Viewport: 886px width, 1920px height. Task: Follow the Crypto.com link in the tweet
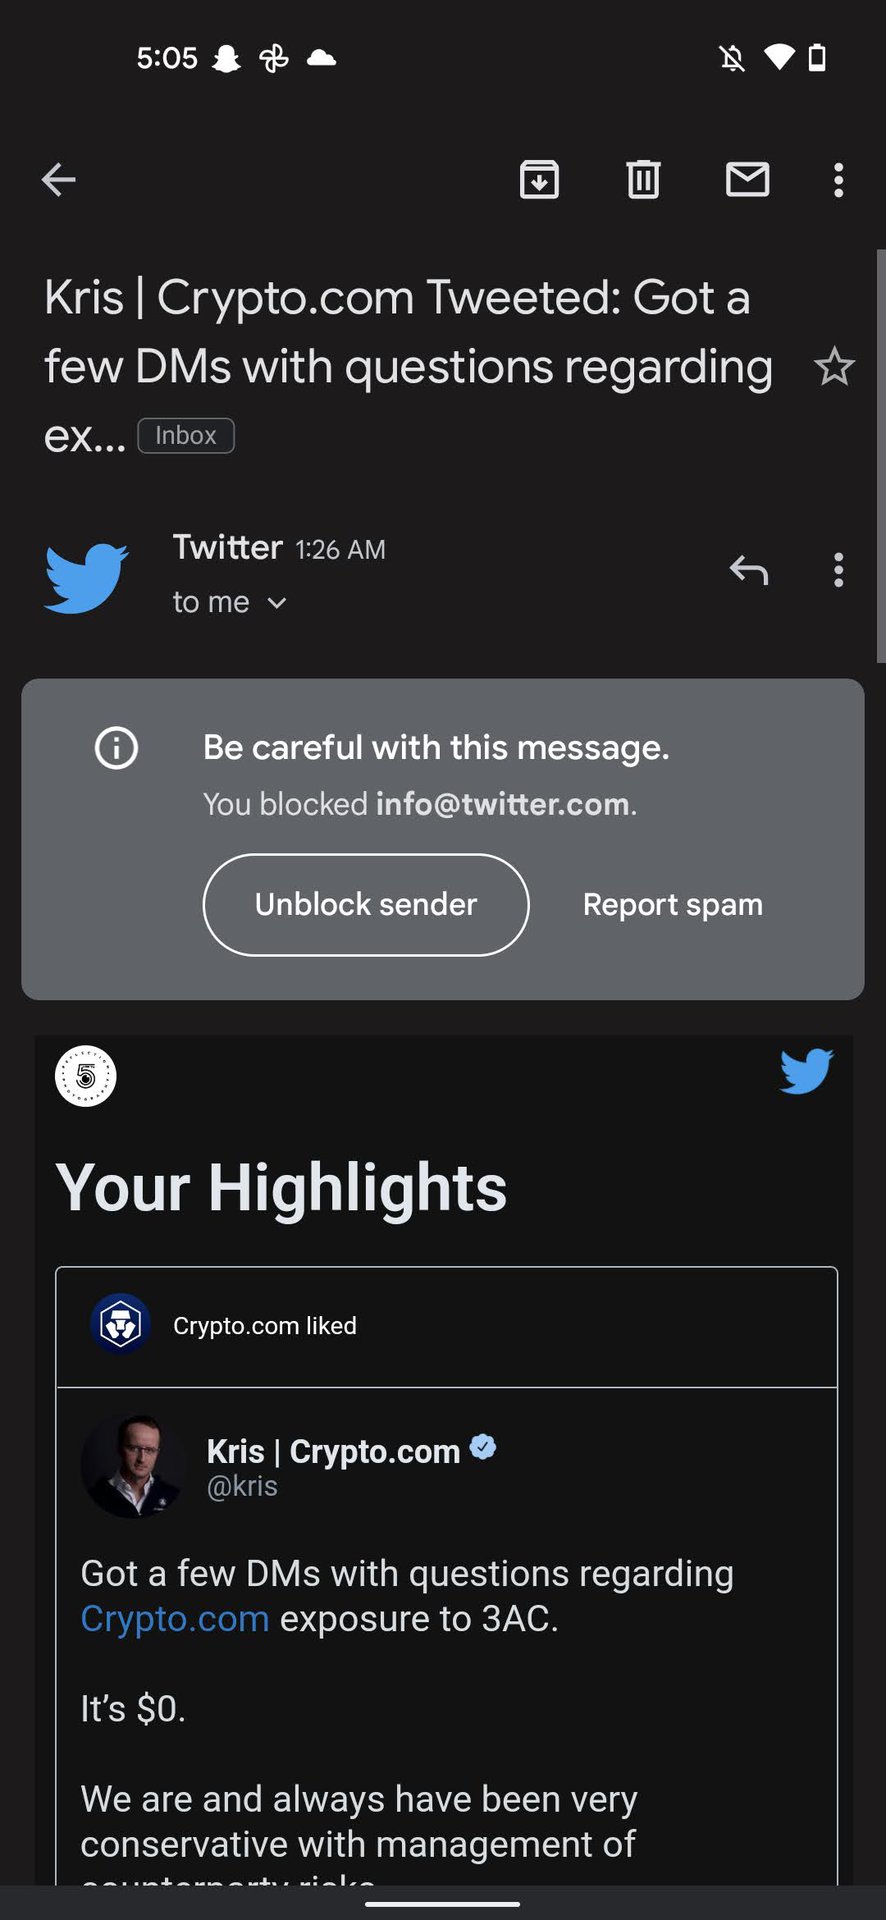tap(175, 1619)
